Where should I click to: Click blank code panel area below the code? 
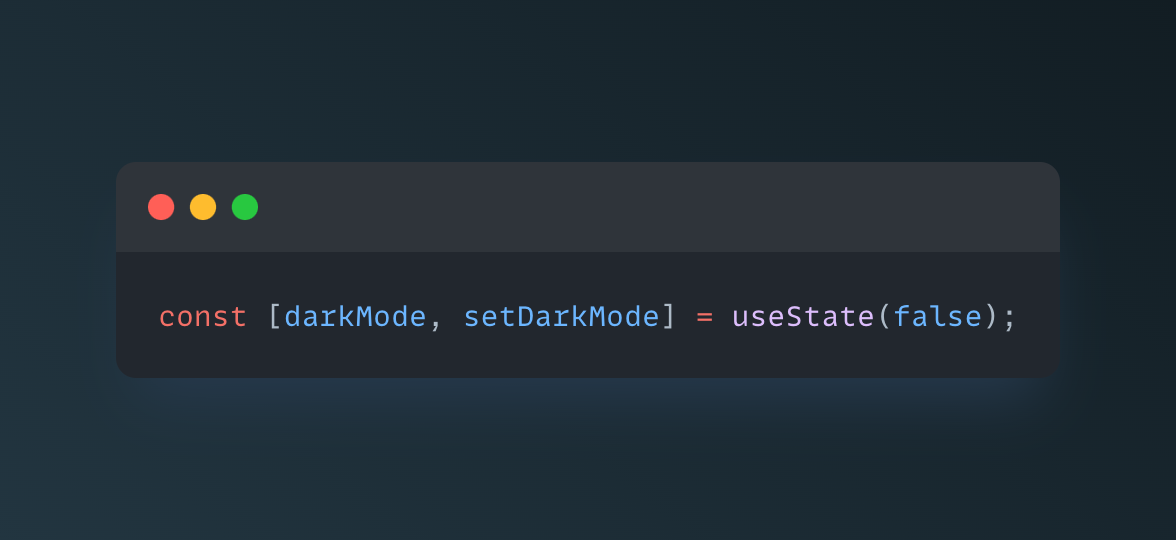click(588, 358)
